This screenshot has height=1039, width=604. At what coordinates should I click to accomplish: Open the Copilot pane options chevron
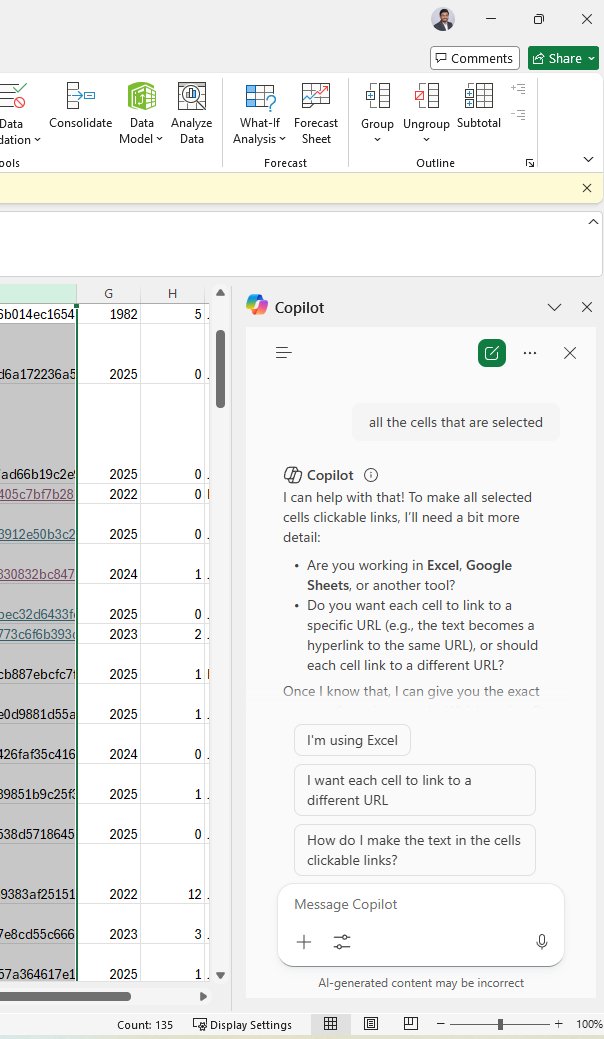click(554, 307)
